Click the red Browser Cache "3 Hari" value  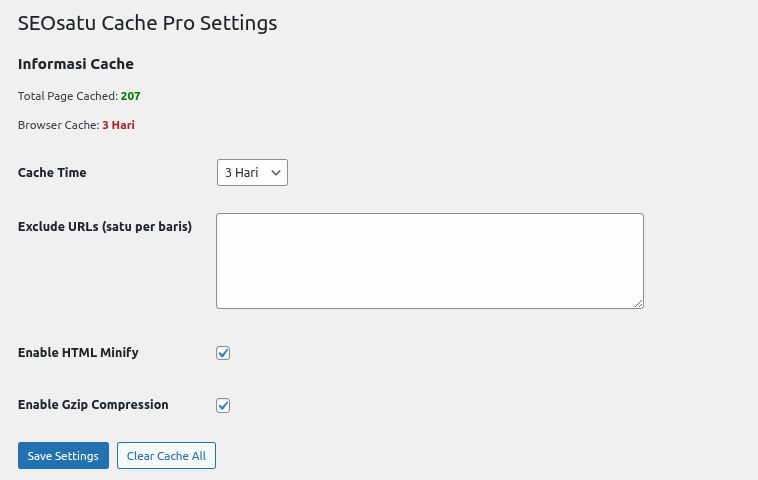point(118,126)
